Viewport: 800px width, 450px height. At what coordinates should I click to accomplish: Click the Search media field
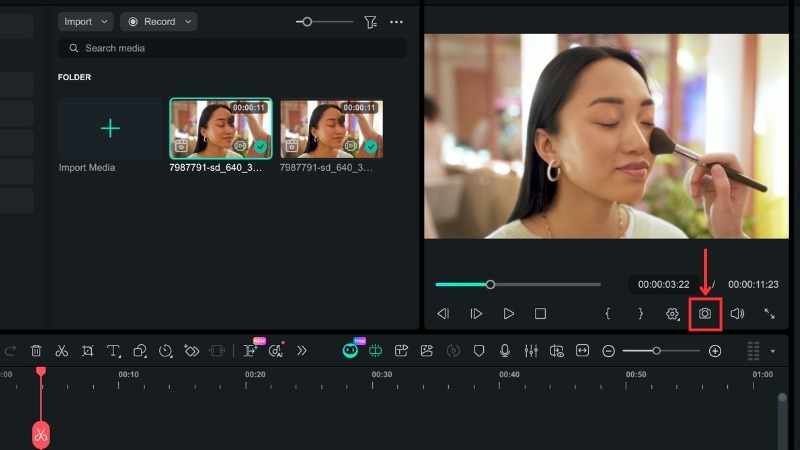pyautogui.click(x=232, y=48)
